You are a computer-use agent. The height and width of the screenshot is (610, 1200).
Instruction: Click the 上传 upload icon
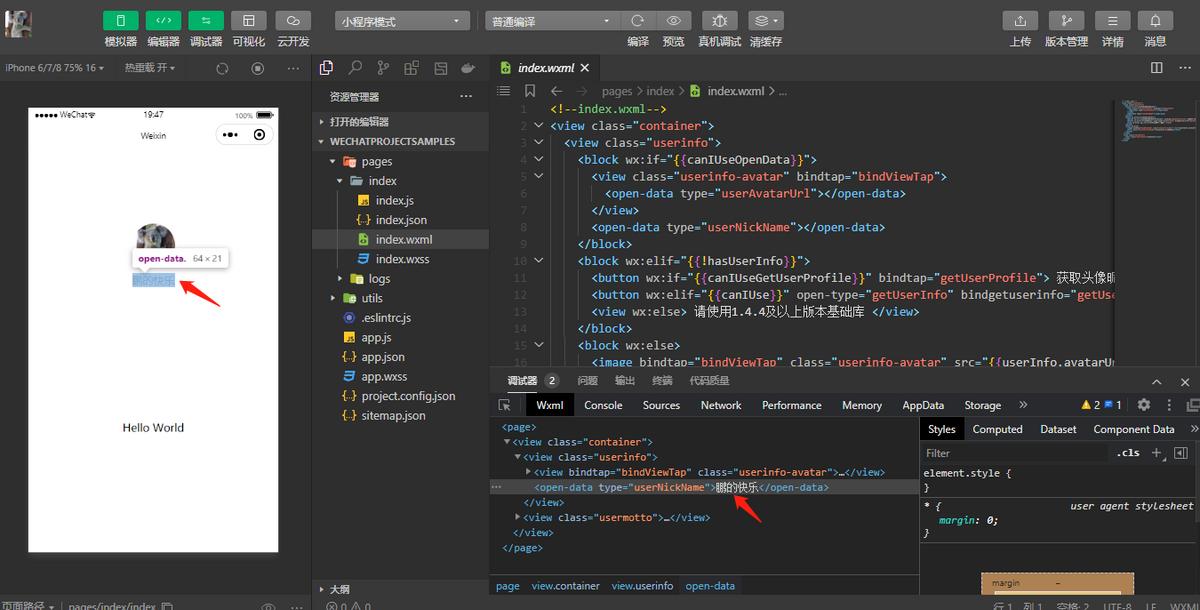tap(1020, 21)
